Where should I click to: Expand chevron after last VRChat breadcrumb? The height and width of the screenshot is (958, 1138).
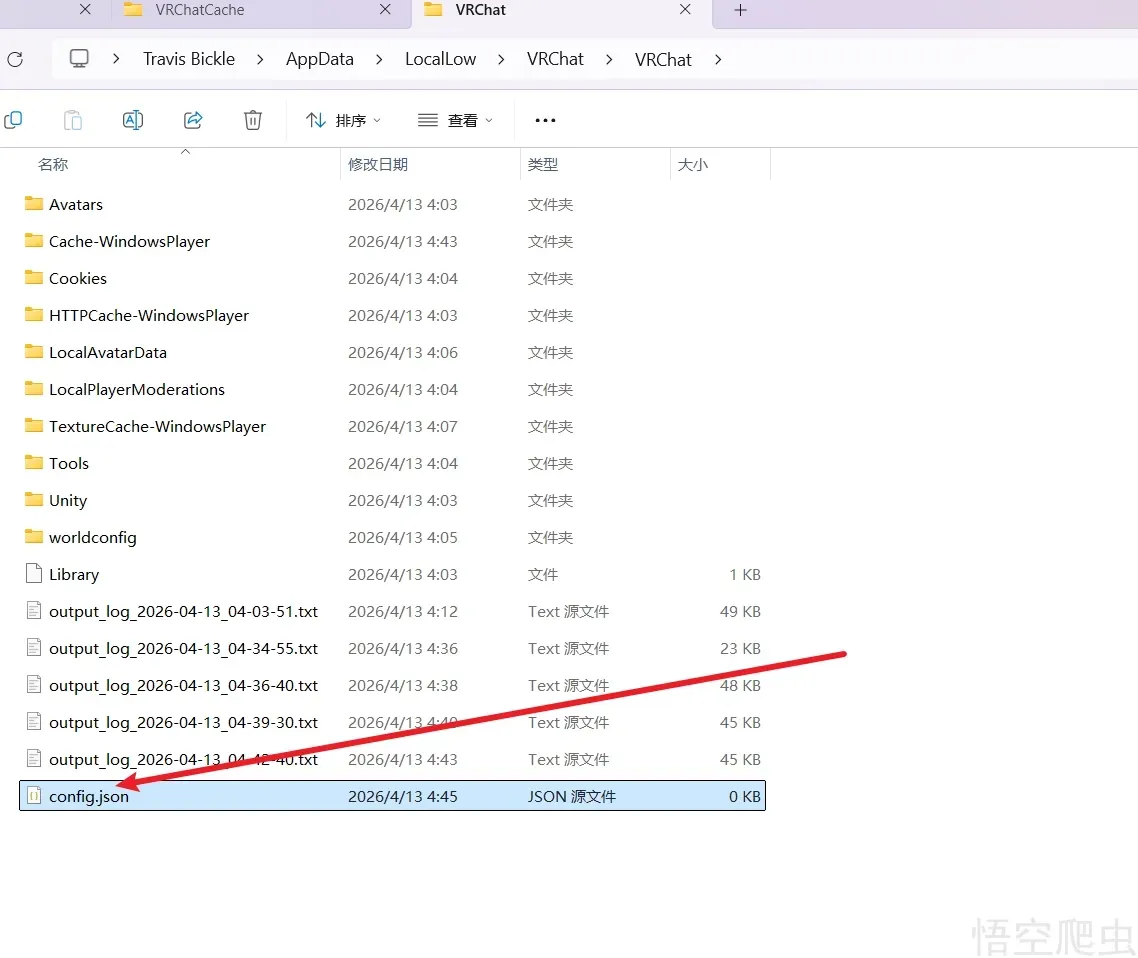pyautogui.click(x=718, y=59)
